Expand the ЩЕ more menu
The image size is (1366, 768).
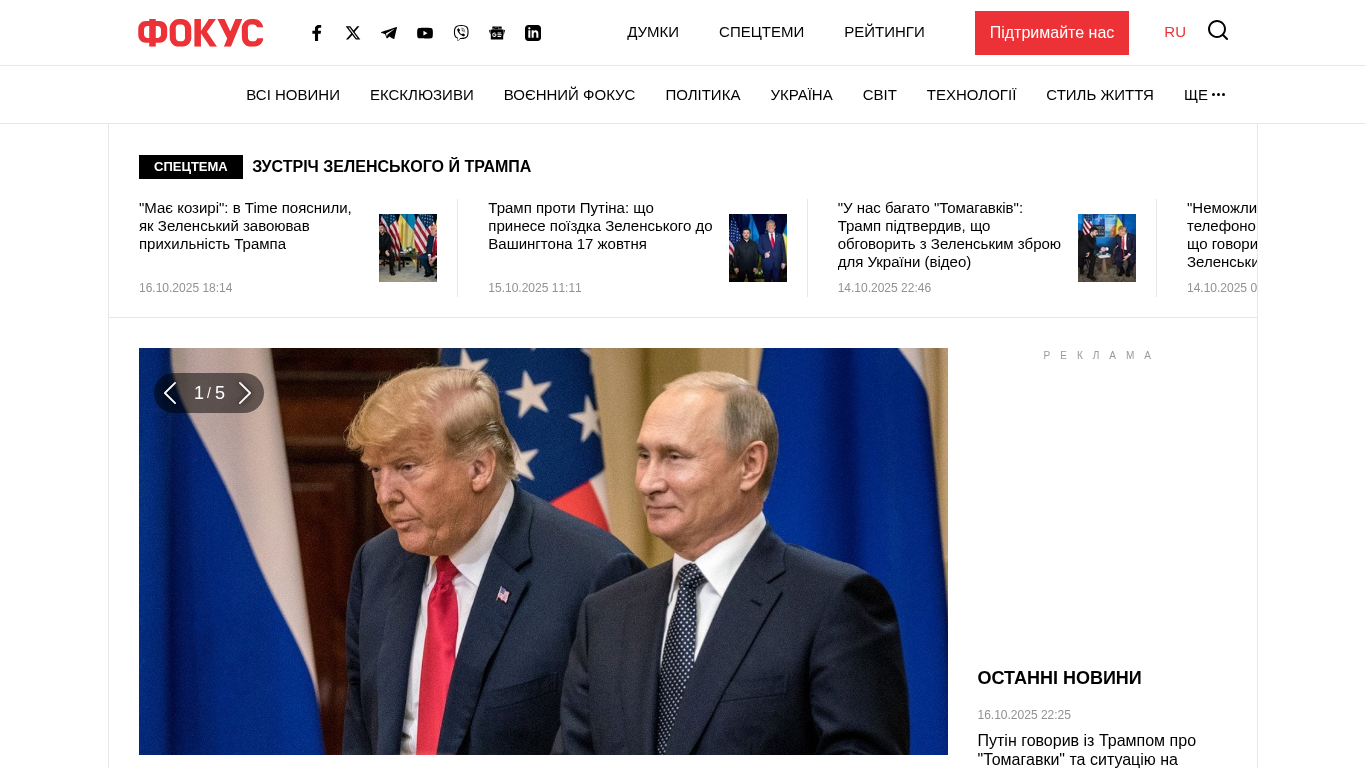1204,95
